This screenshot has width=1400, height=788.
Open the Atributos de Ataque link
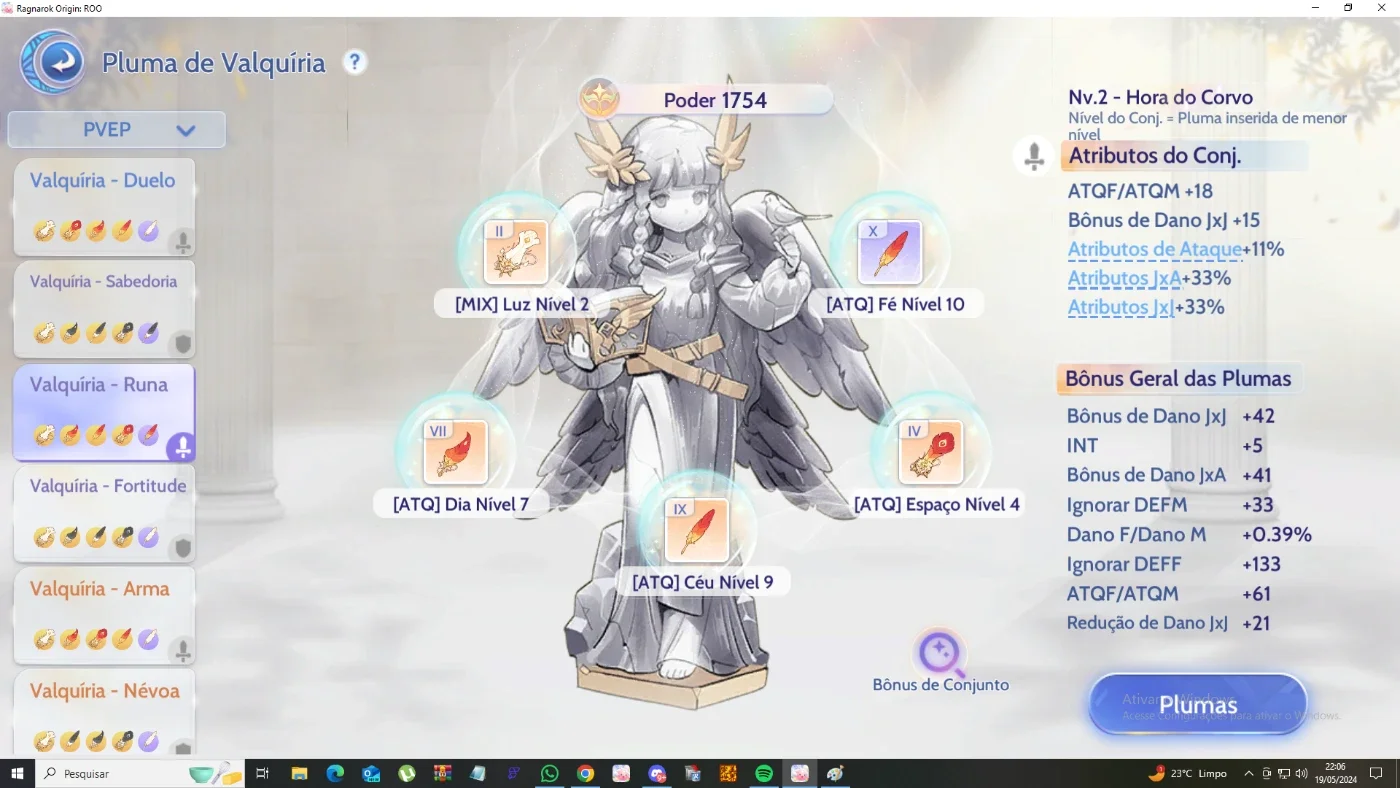tap(1155, 249)
